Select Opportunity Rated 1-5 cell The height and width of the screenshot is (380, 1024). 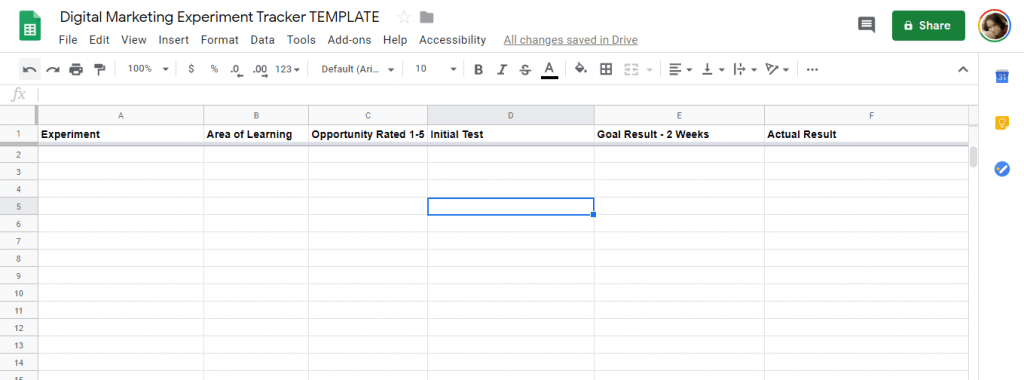click(368, 135)
